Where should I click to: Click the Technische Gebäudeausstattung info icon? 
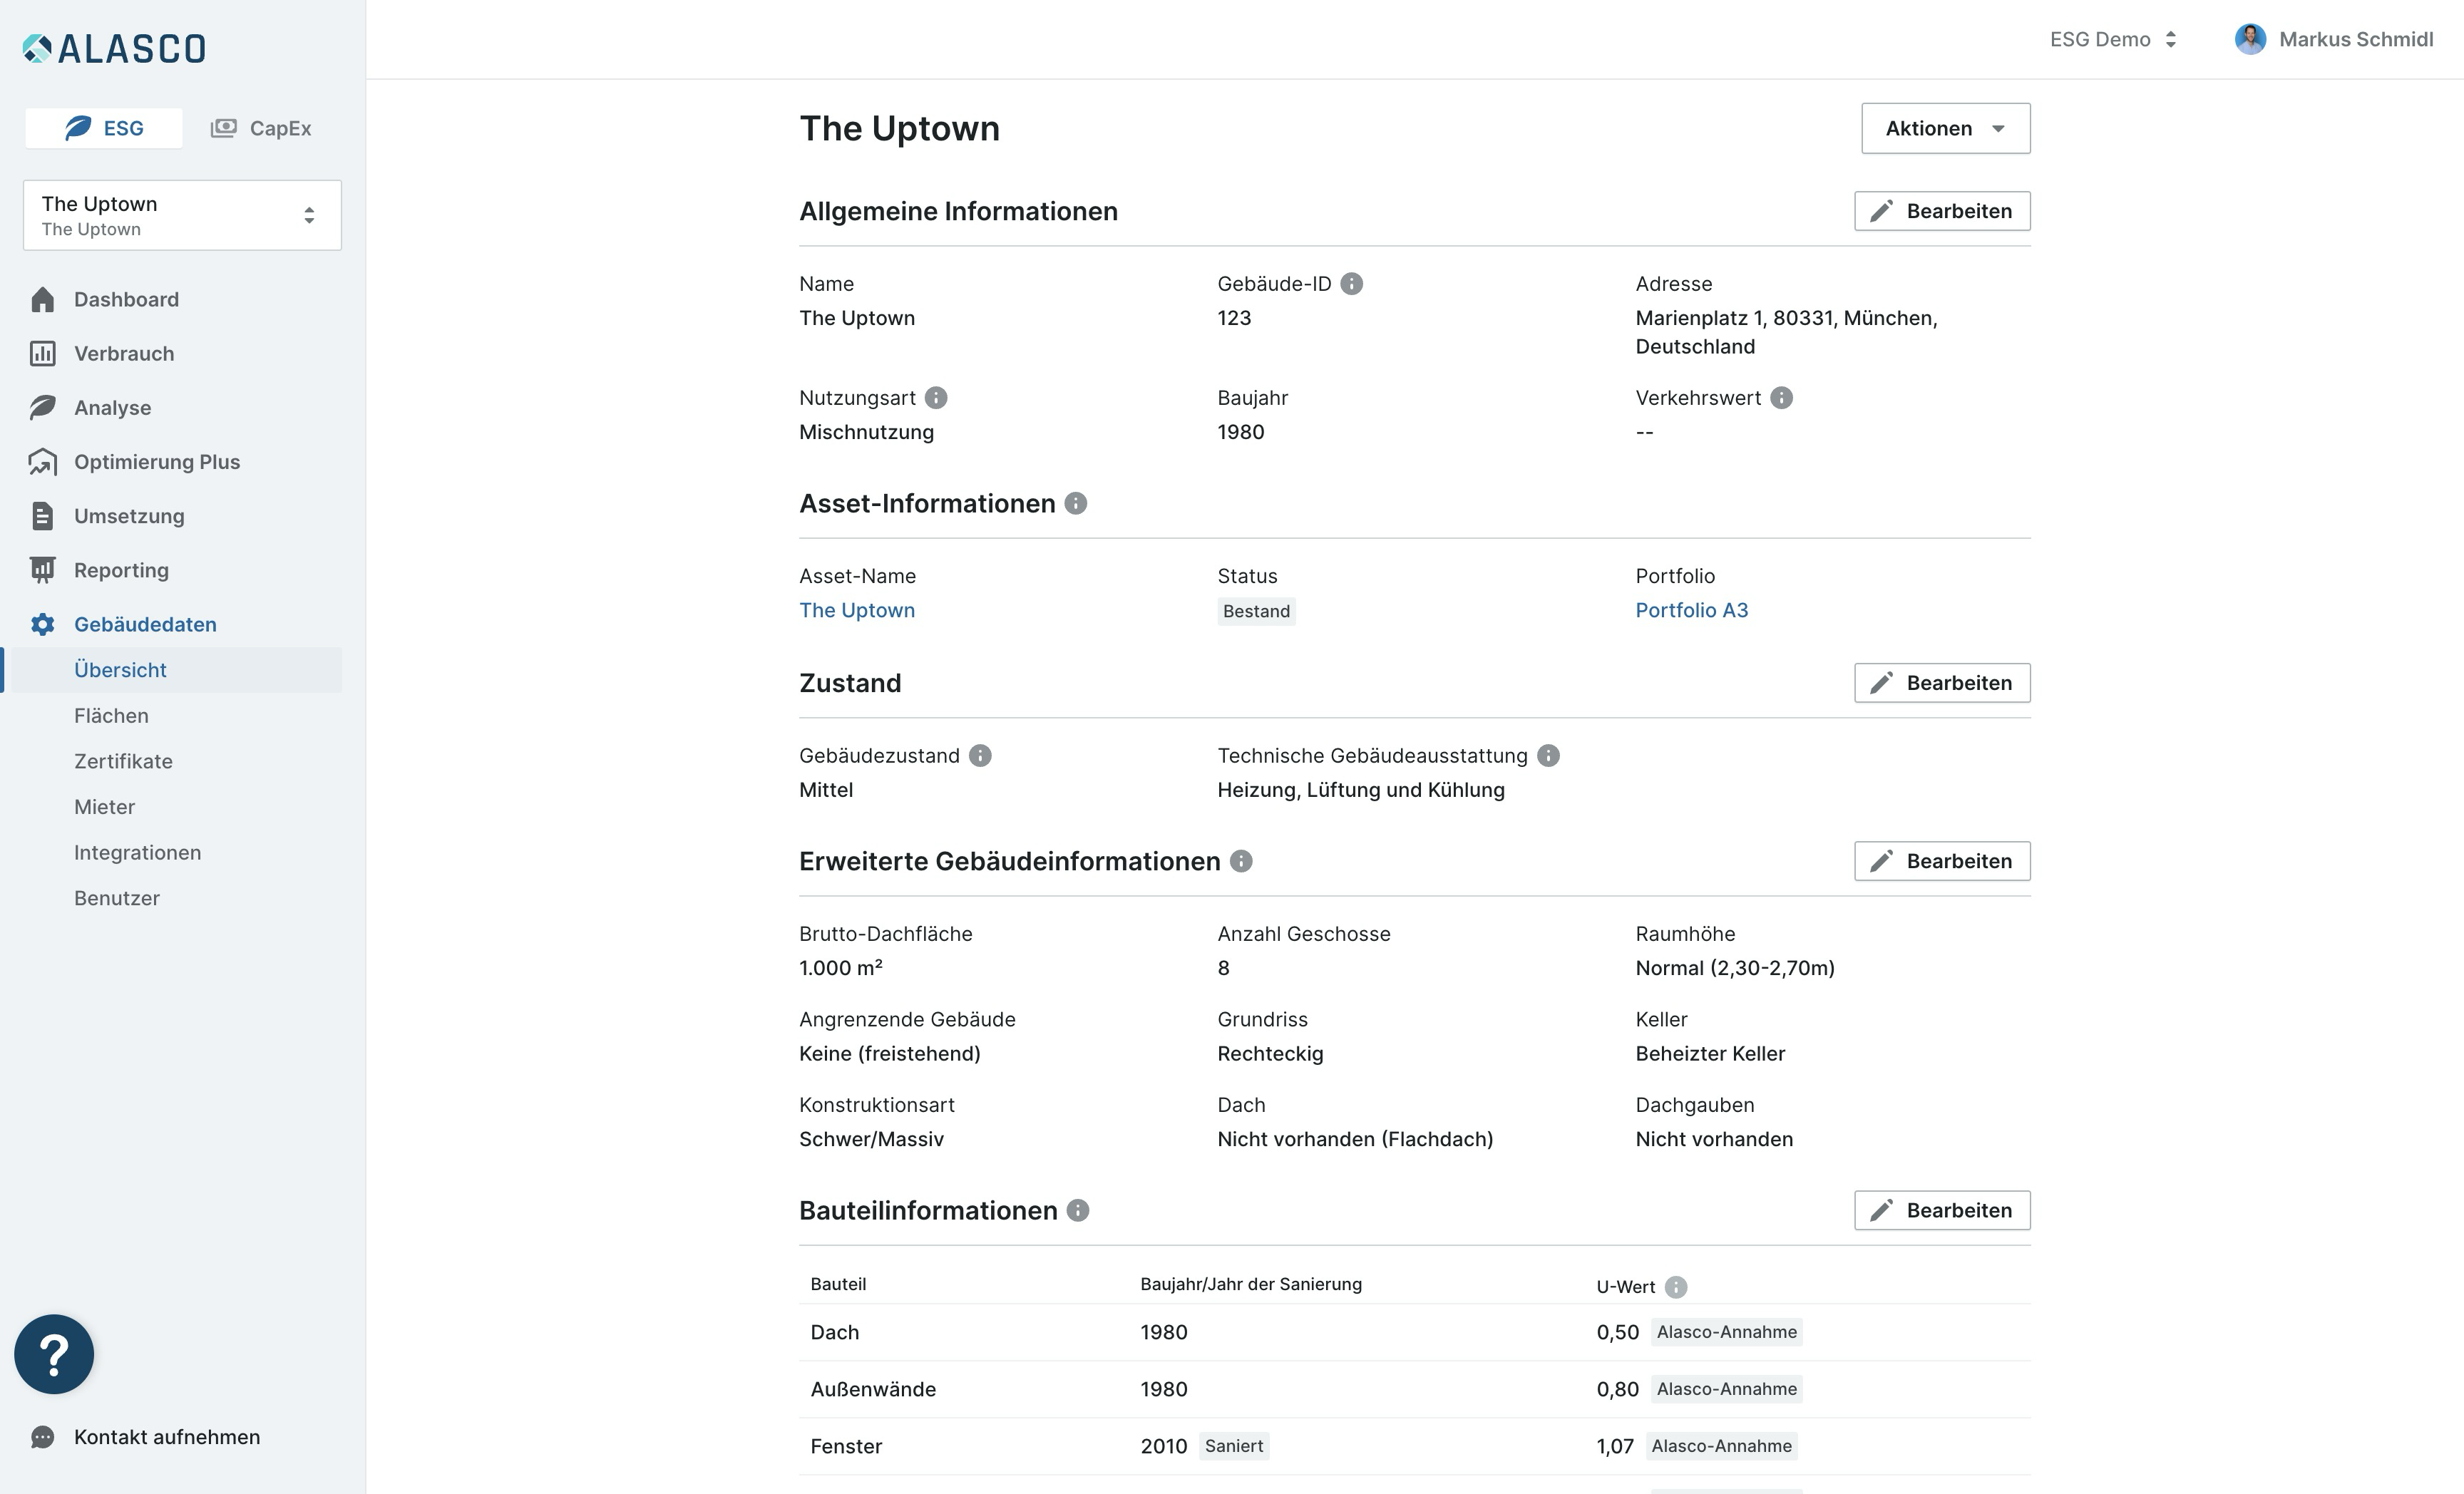point(1548,756)
